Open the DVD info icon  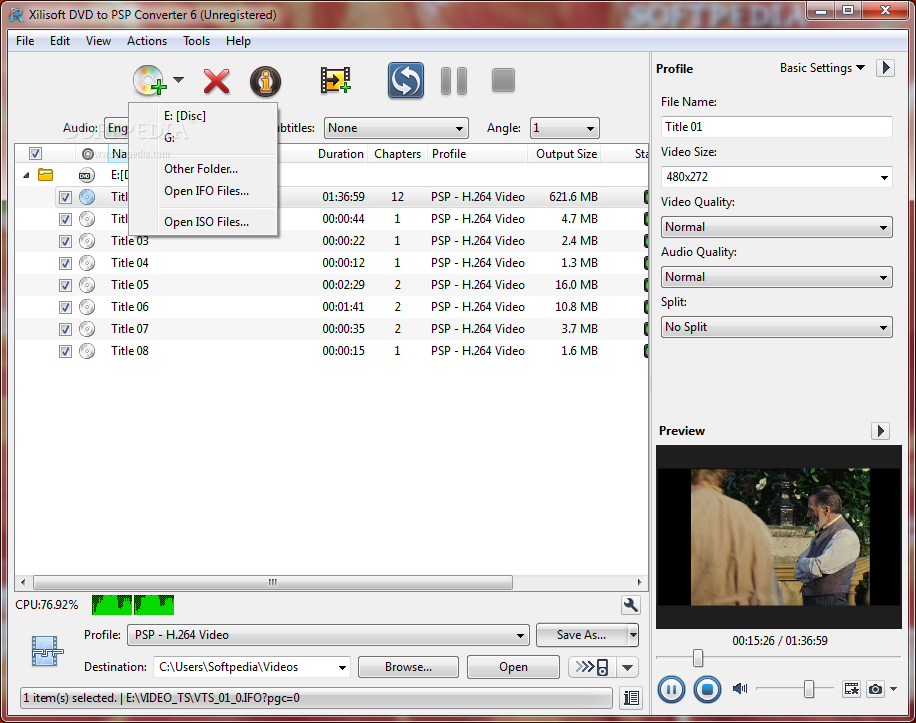tap(265, 81)
